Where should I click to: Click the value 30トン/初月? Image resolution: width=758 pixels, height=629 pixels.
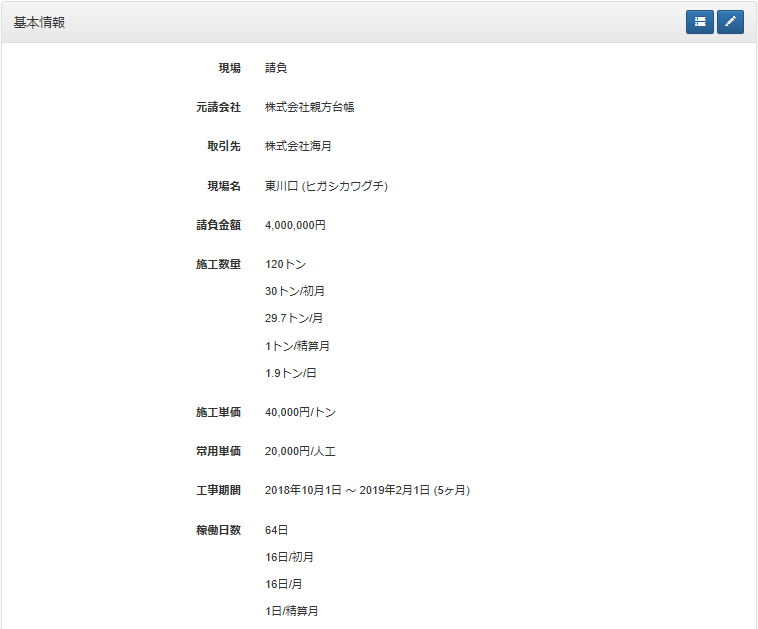coord(295,291)
